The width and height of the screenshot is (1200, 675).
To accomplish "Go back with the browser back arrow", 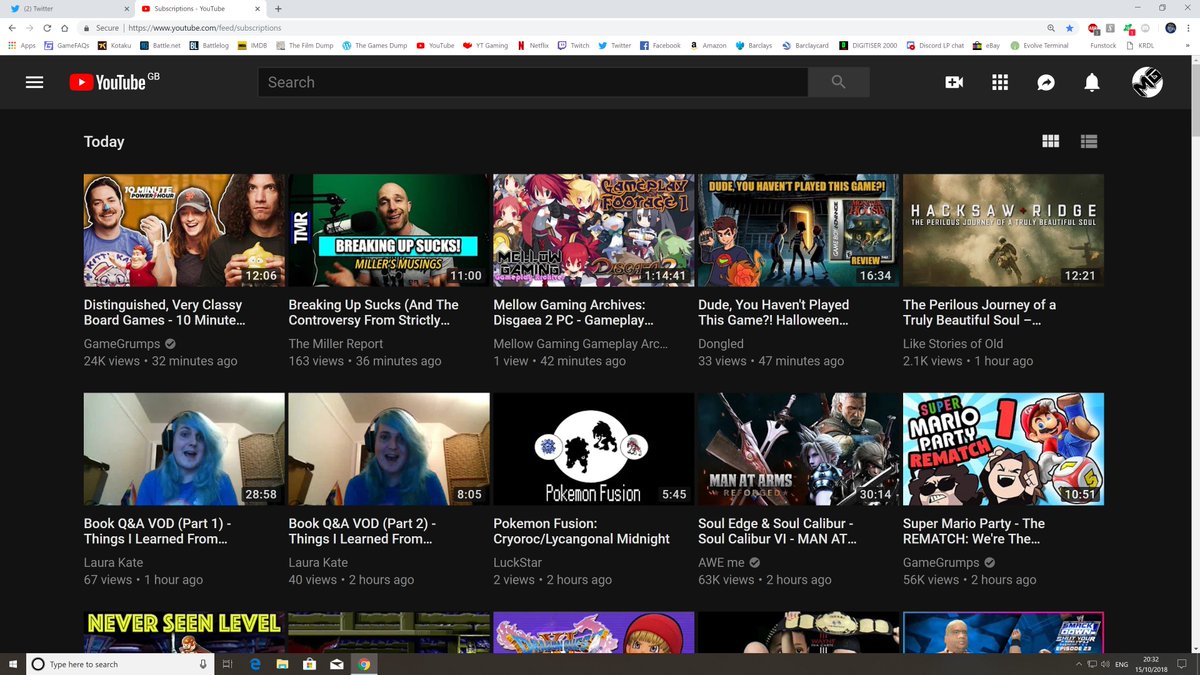I will [12, 28].
